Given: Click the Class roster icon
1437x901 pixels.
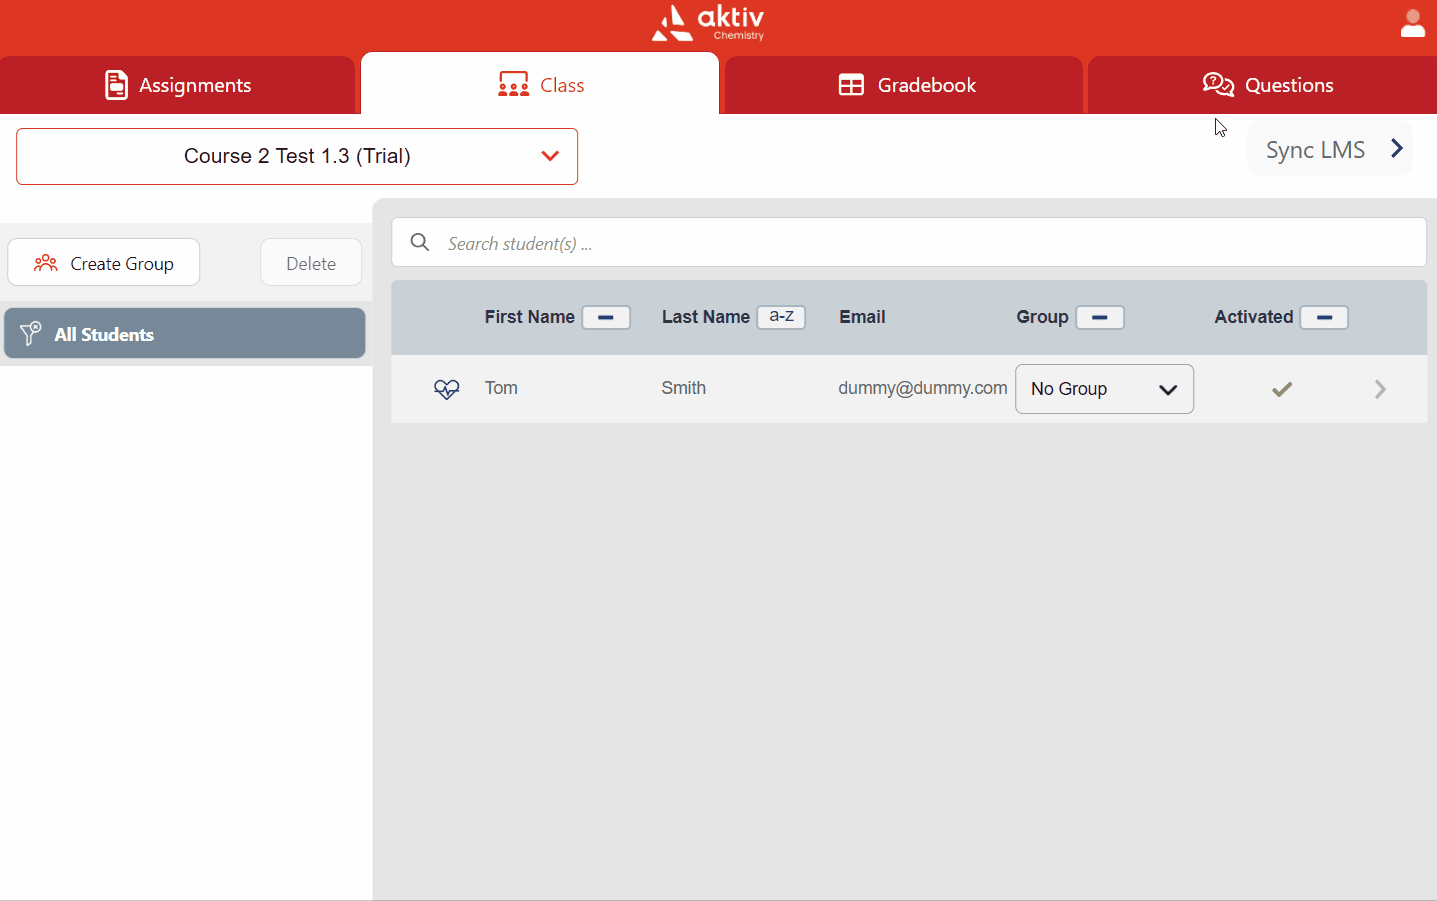Looking at the screenshot, I should (512, 85).
